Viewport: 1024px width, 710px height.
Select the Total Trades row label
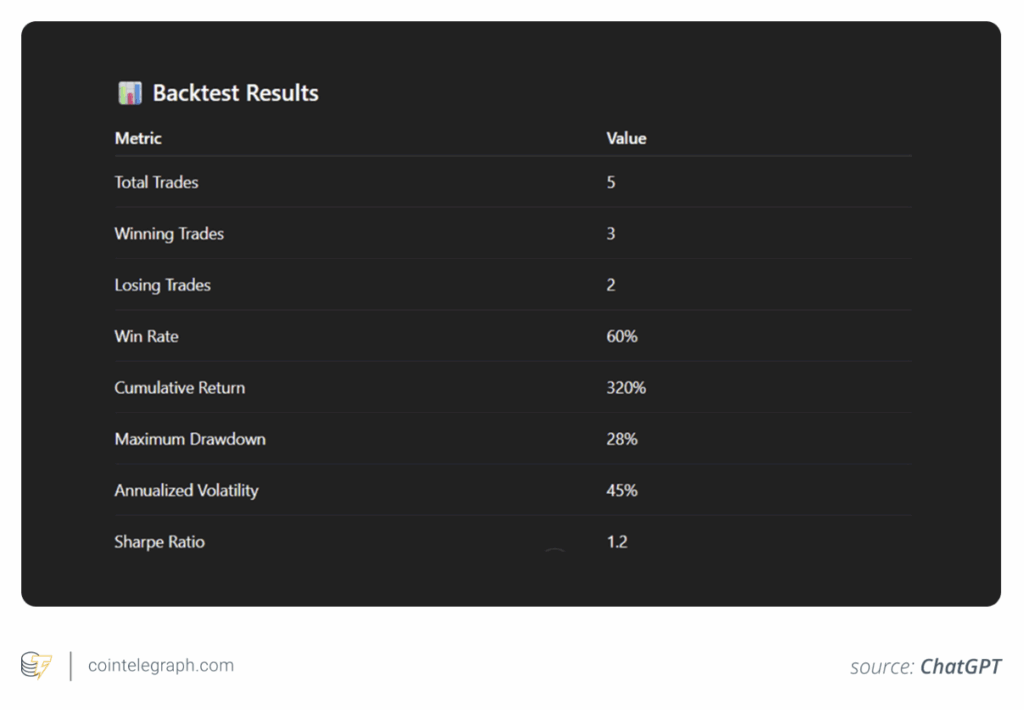coord(156,182)
